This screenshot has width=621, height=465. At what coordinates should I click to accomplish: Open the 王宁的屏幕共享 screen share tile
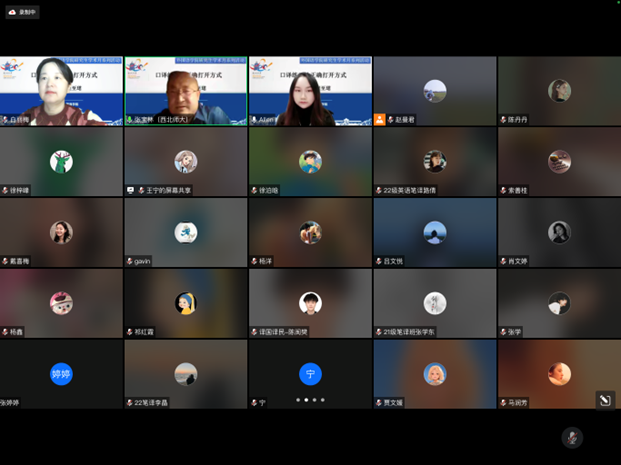185,162
